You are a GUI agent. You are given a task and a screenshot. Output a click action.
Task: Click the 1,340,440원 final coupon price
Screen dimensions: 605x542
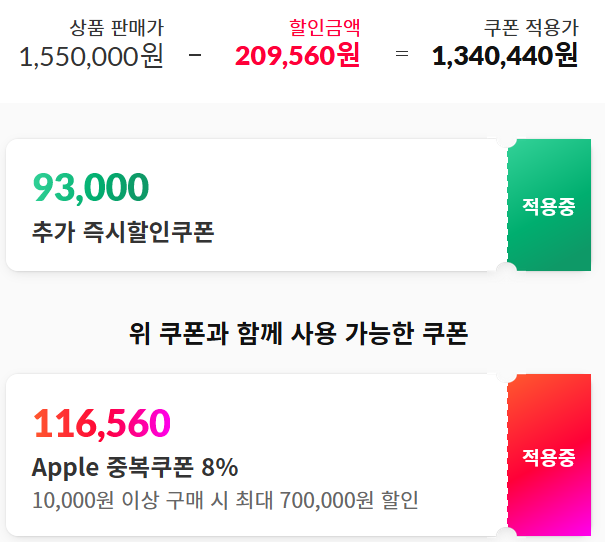[x=505, y=56]
